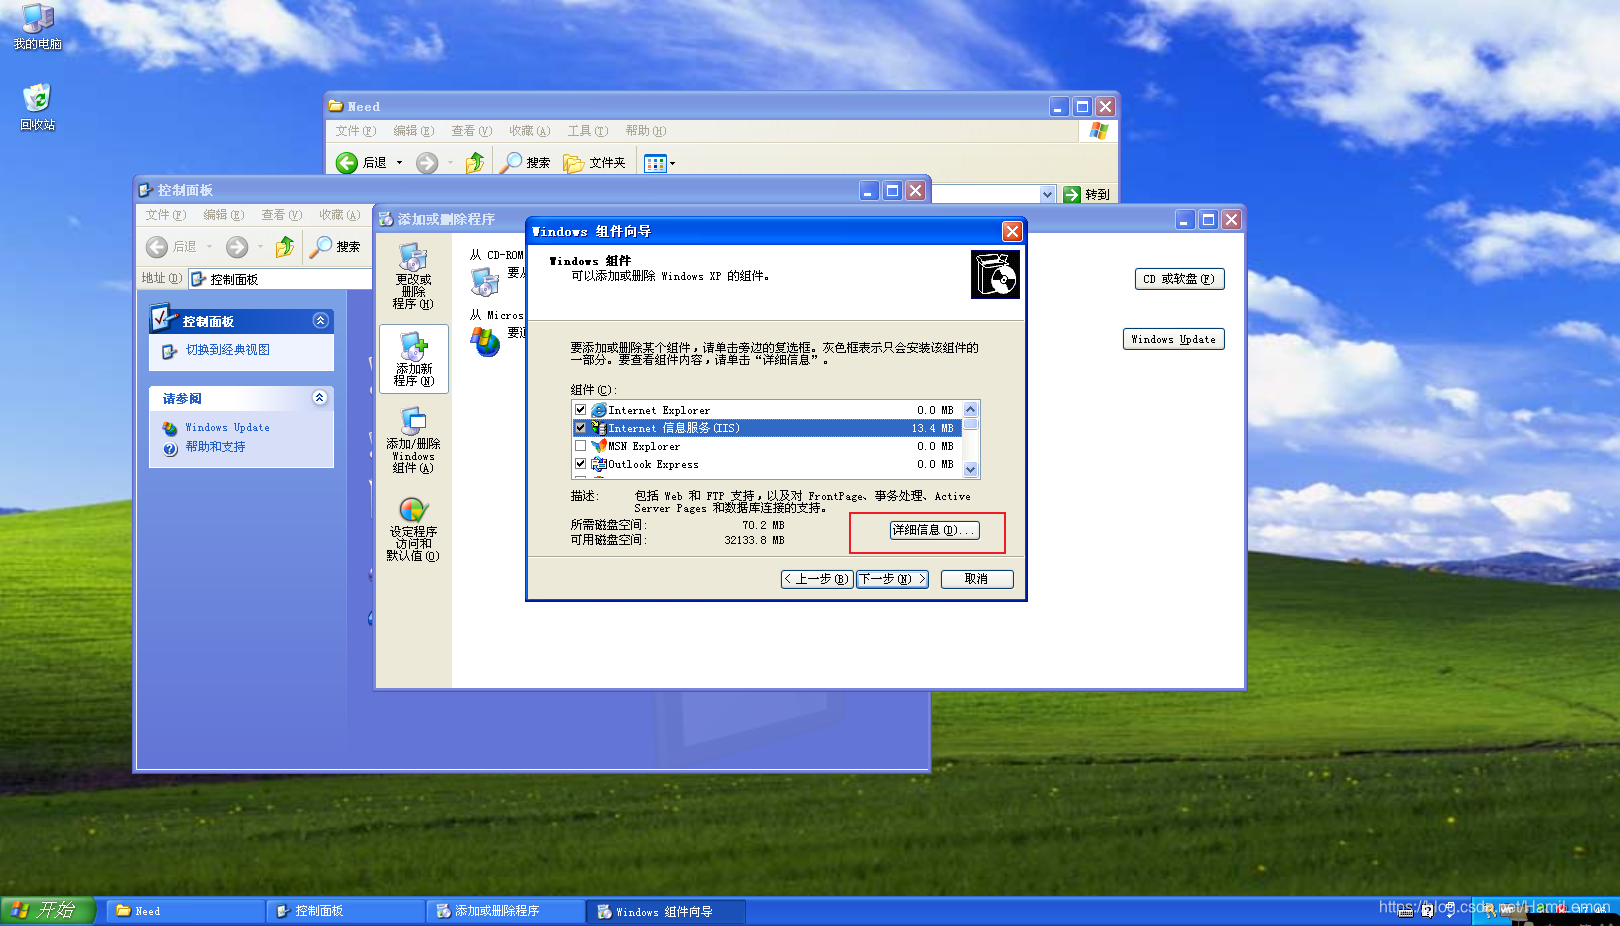Image resolution: width=1620 pixels, height=926 pixels.
Task: Collapse the 请参阅 side panel section
Action: click(x=320, y=397)
